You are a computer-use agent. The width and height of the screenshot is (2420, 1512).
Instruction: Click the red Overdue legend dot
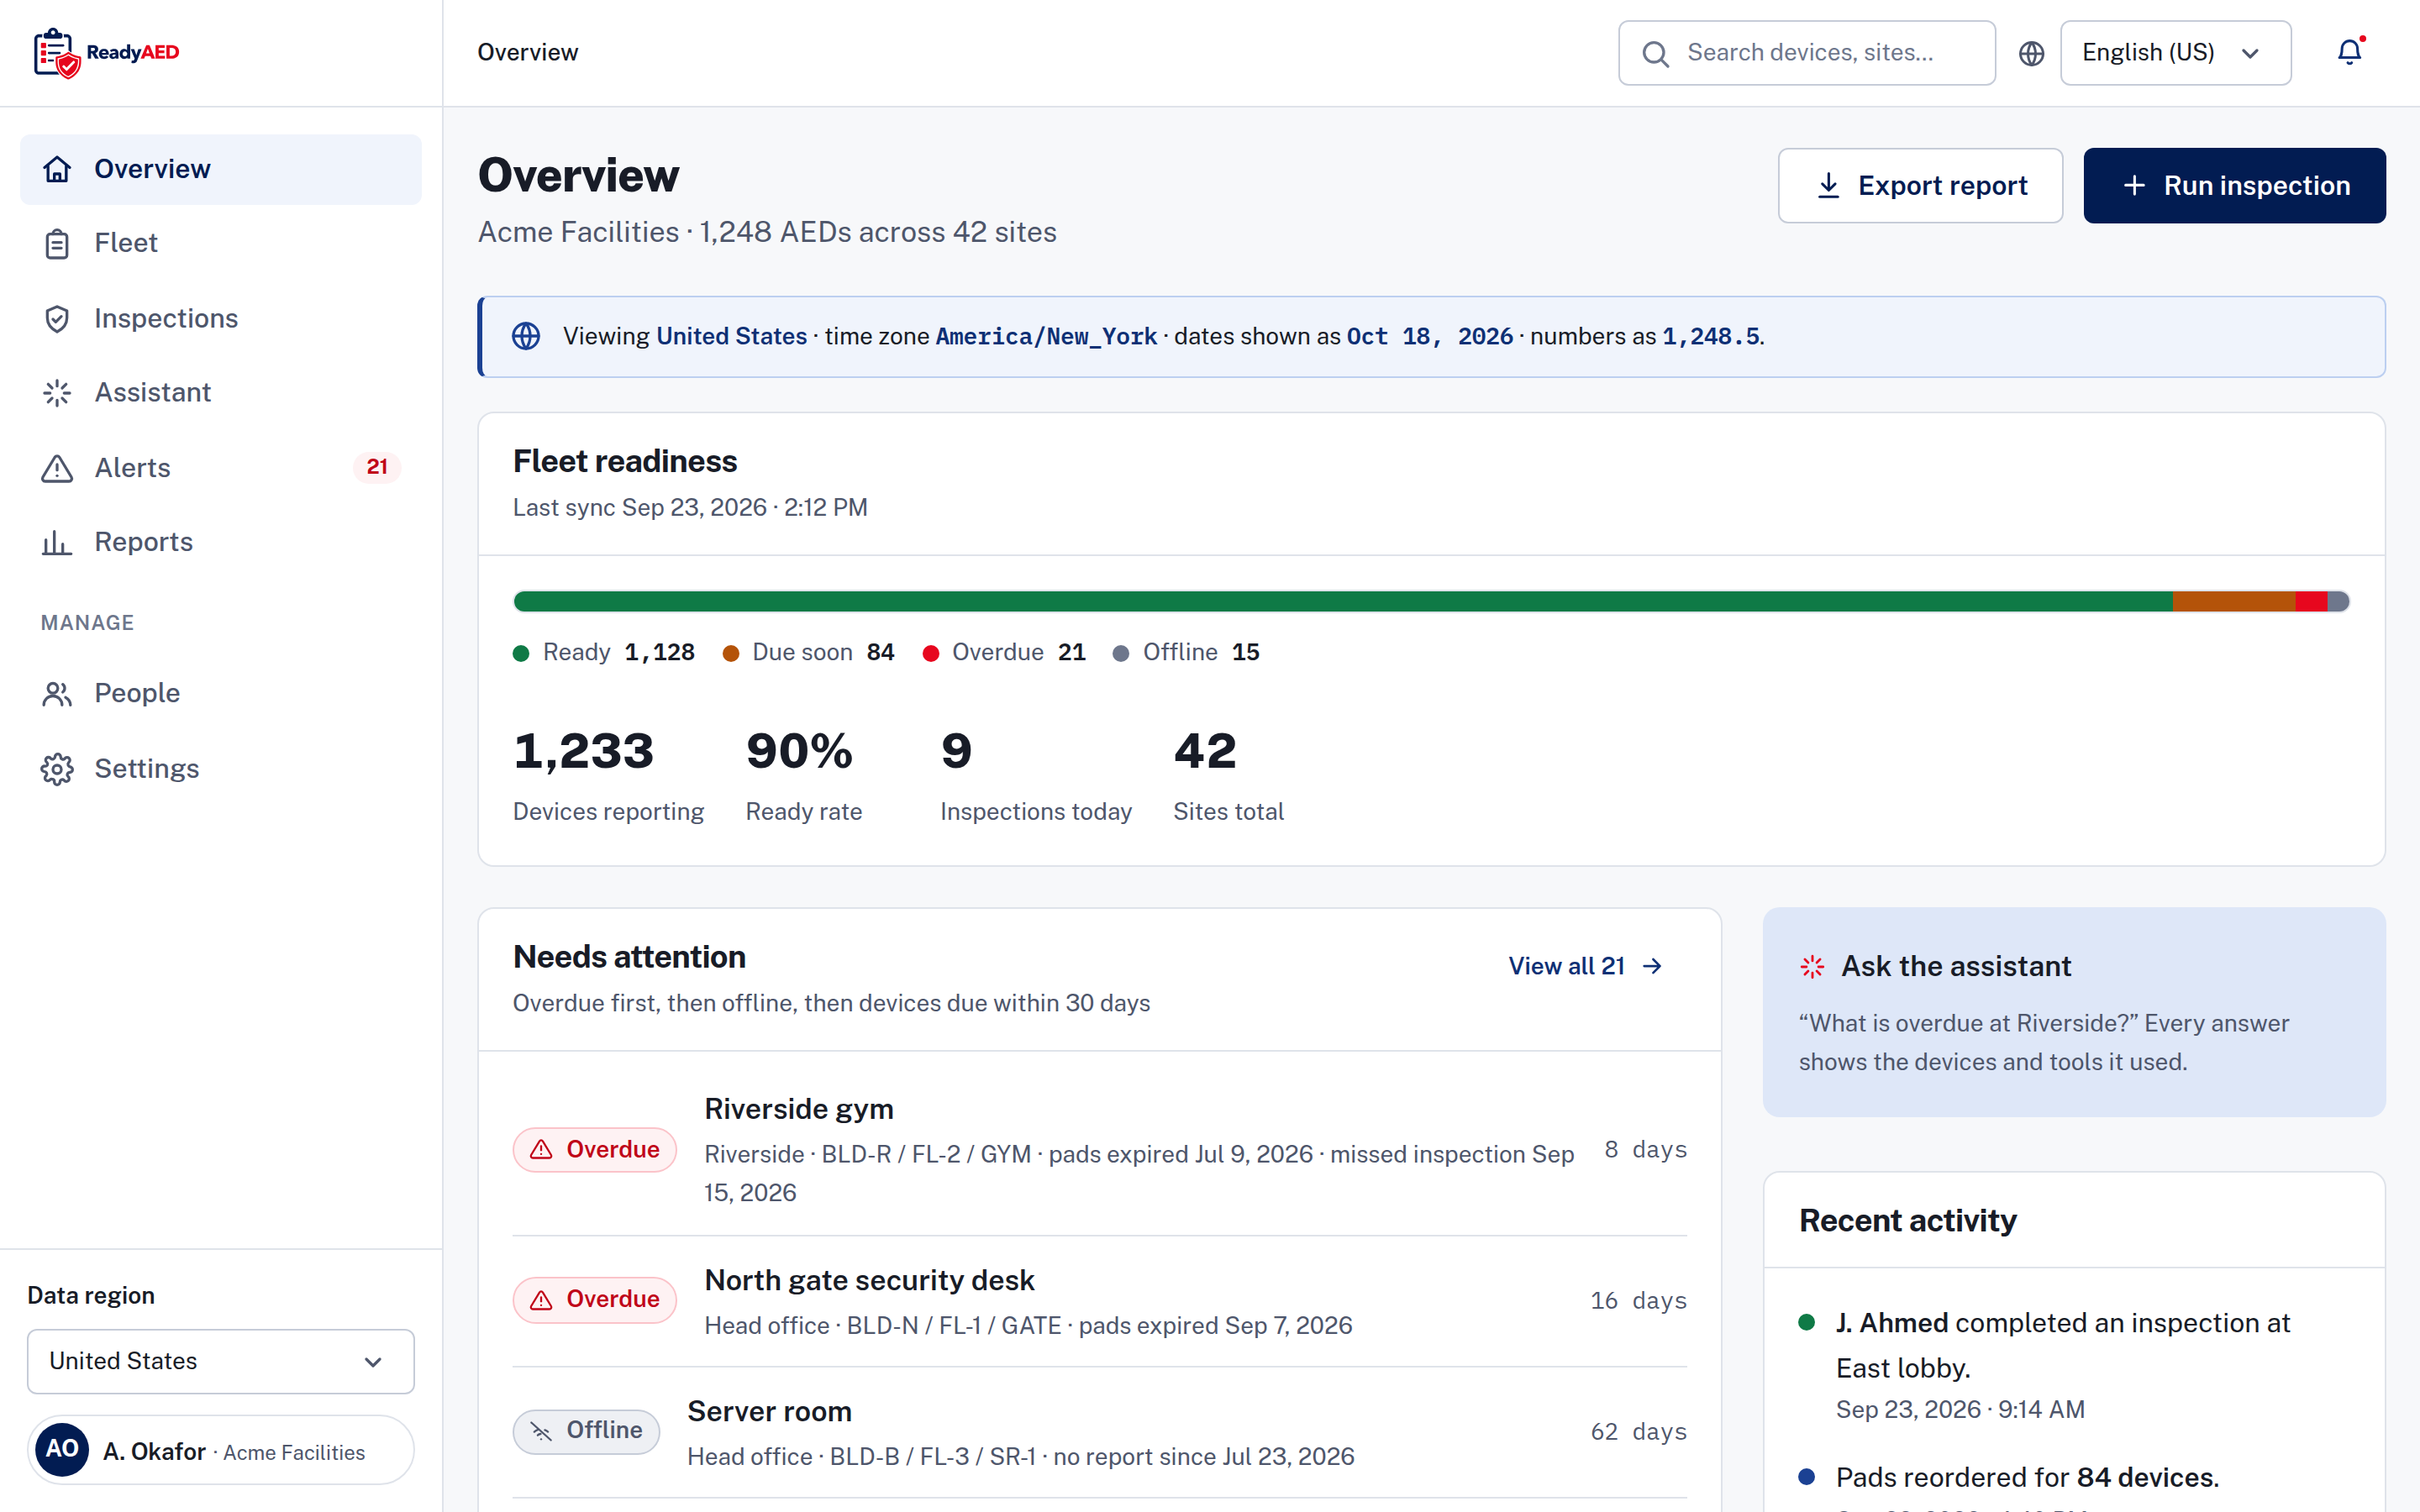[x=931, y=653]
